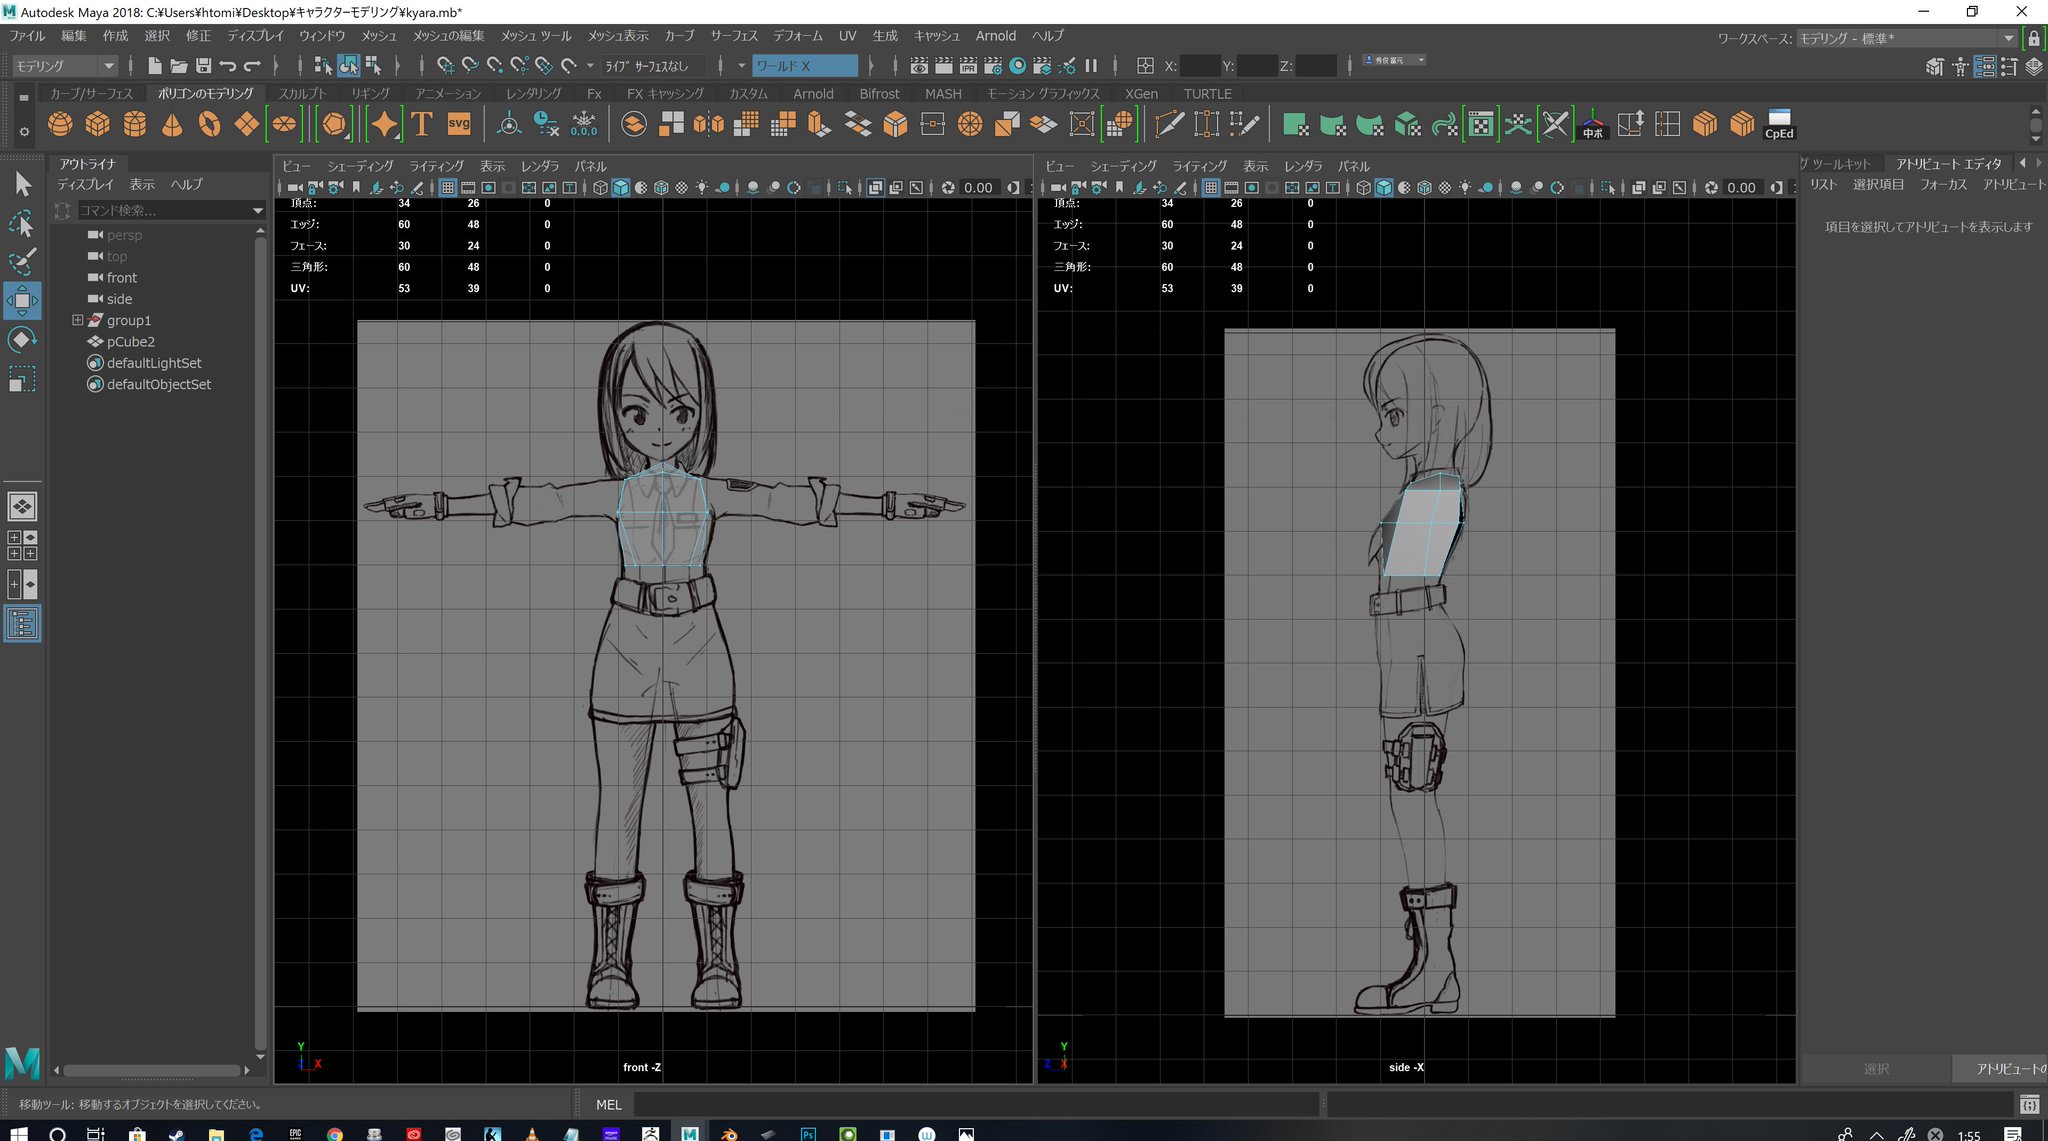
Task: Toggle grid display in the front viewport
Action: tap(447, 188)
